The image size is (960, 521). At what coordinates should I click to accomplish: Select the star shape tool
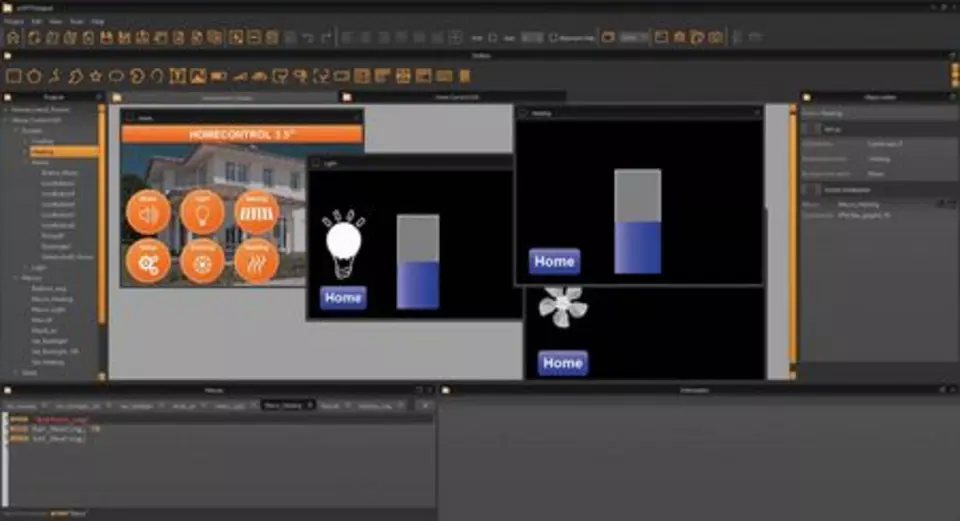95,76
